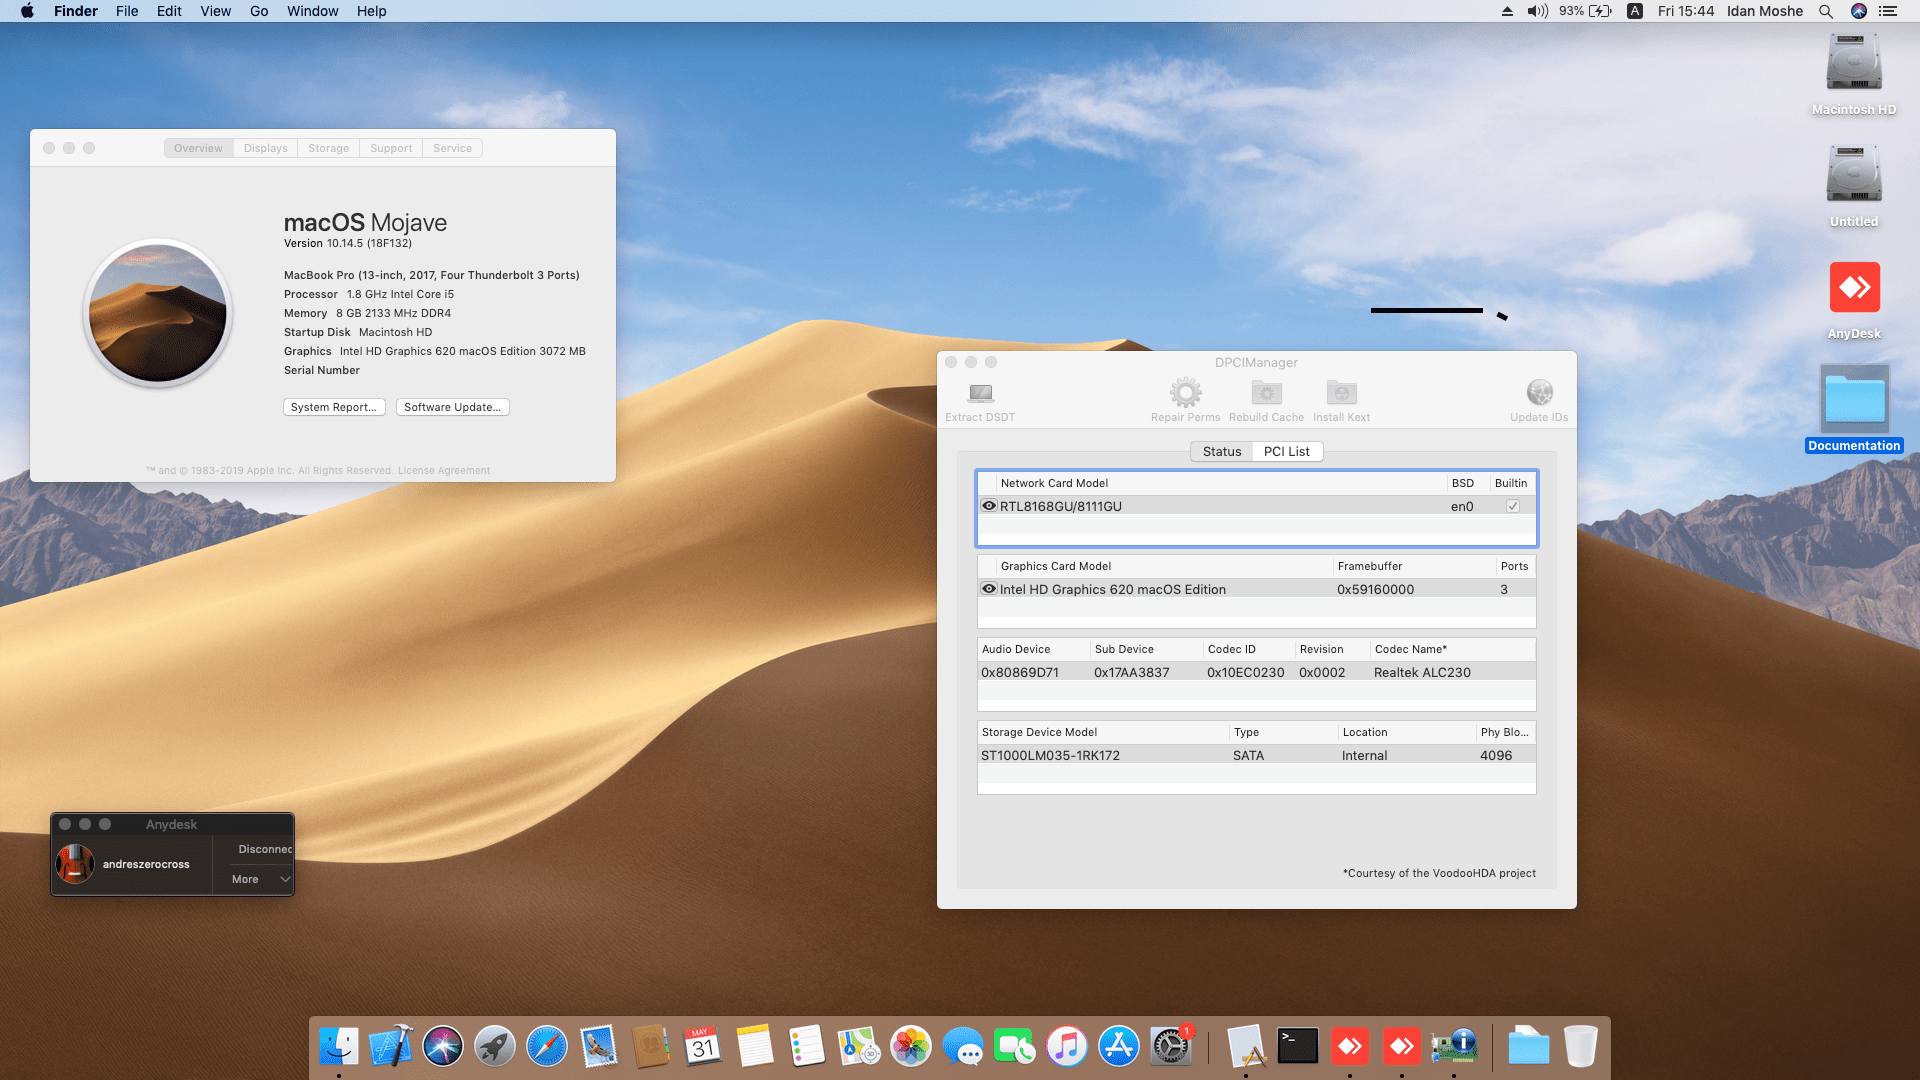The height and width of the screenshot is (1080, 1920).
Task: Open Launchpad from the Dock
Action: point(495,1046)
